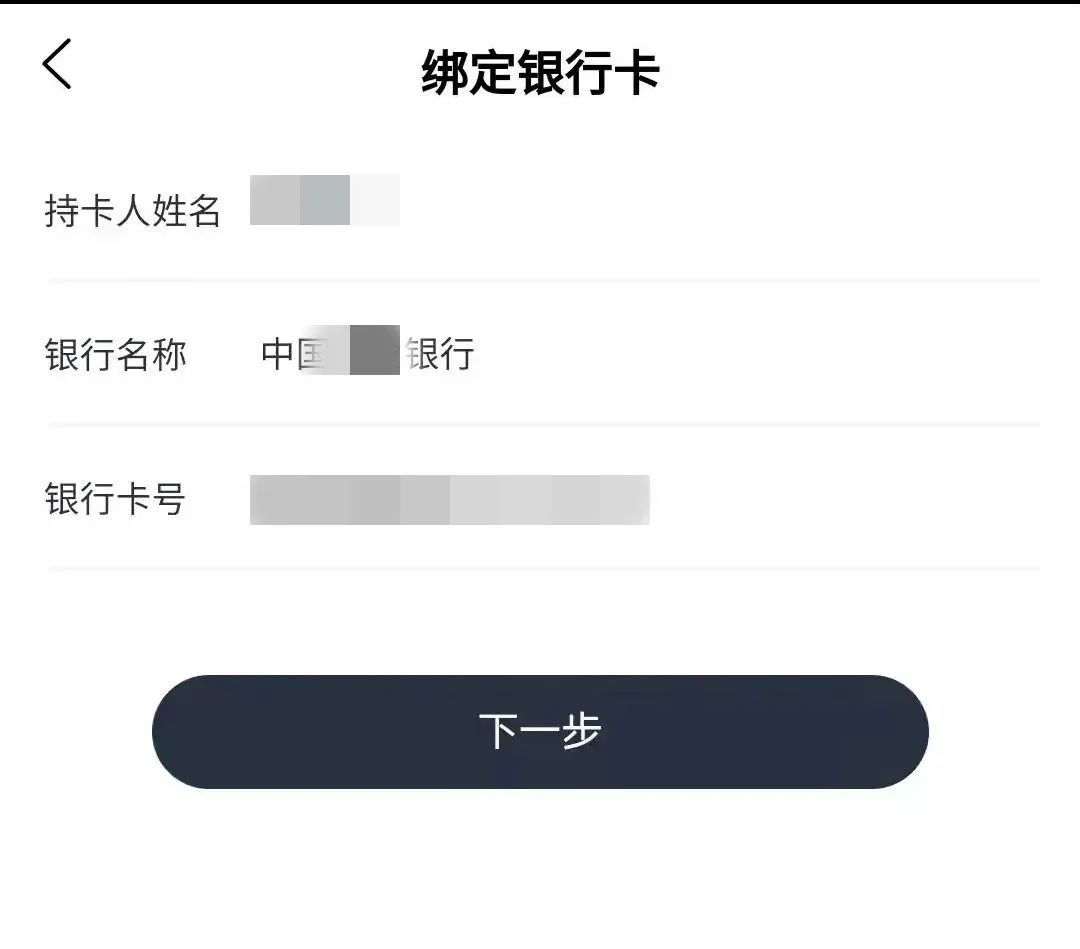Click the 银行卡号 label
Screen dimensions: 1080x949
coord(116,499)
